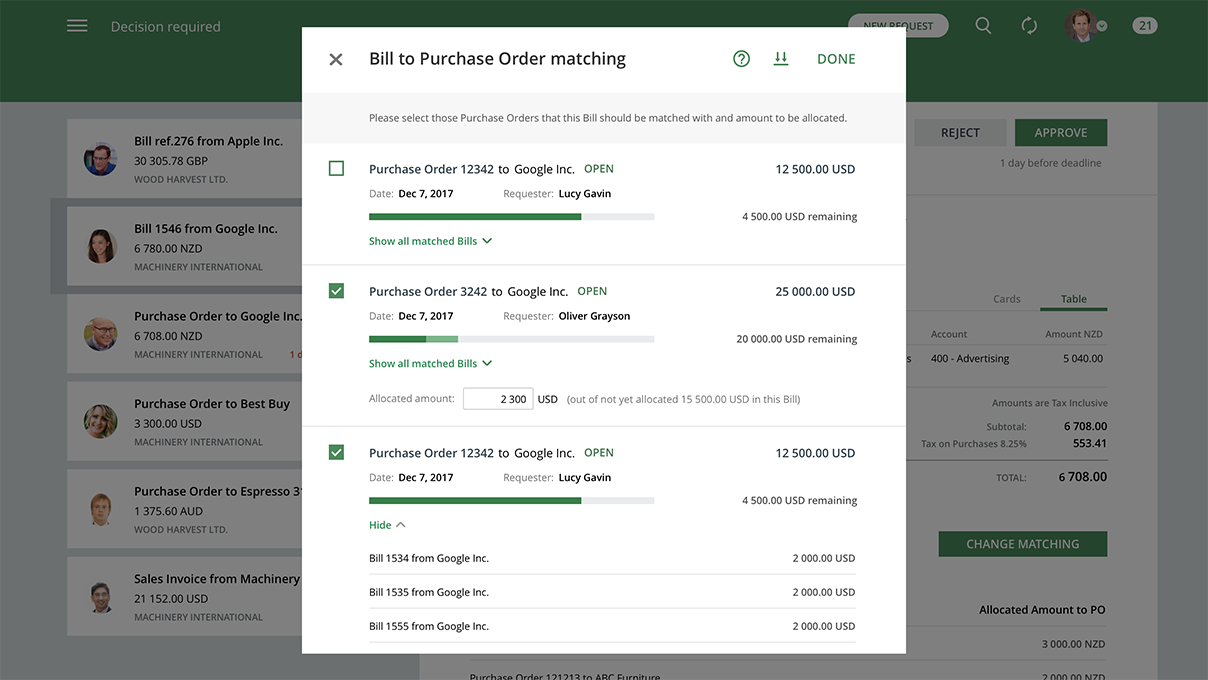
Task: Close the Bill to Purchase Order matching dialog
Action: (336, 59)
